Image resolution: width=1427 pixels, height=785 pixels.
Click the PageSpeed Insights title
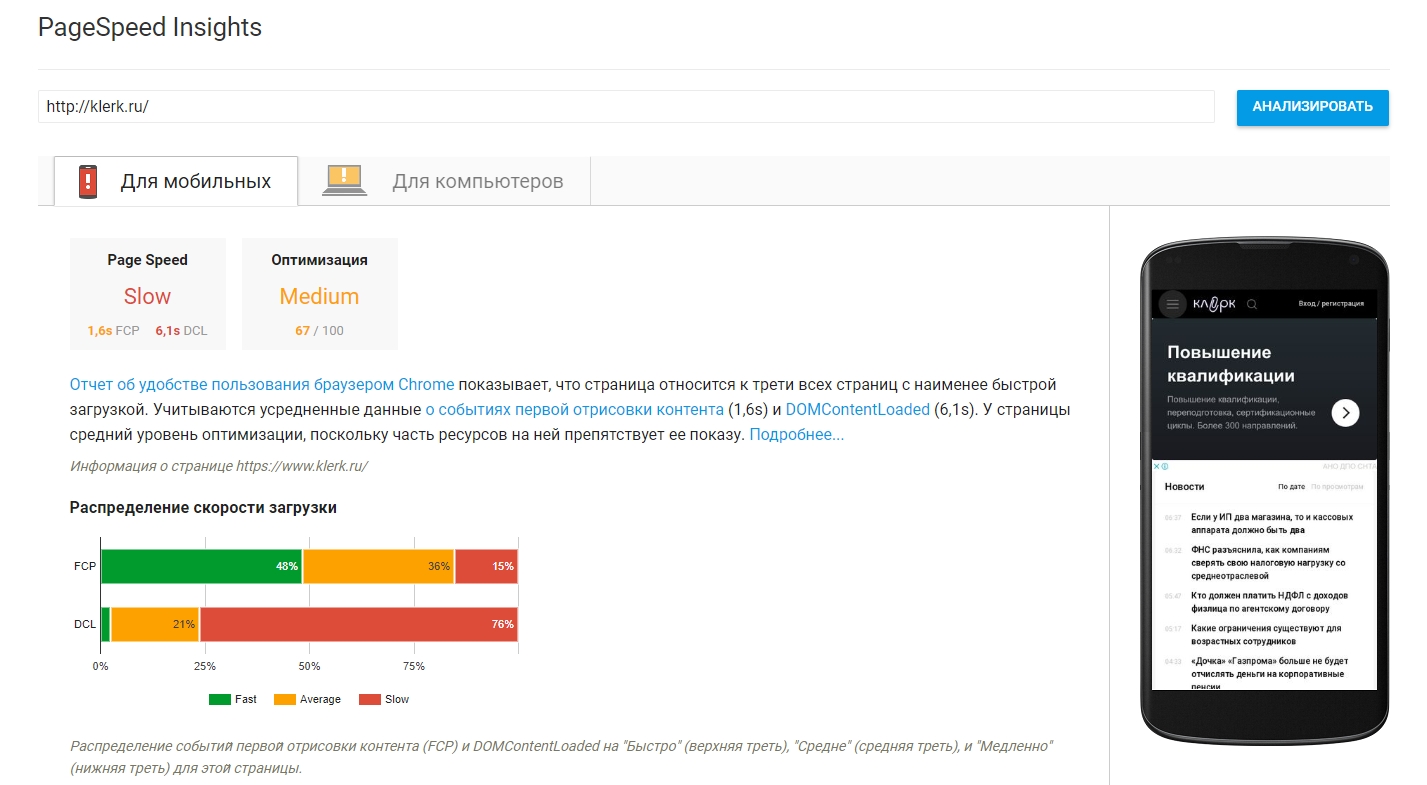point(150,27)
